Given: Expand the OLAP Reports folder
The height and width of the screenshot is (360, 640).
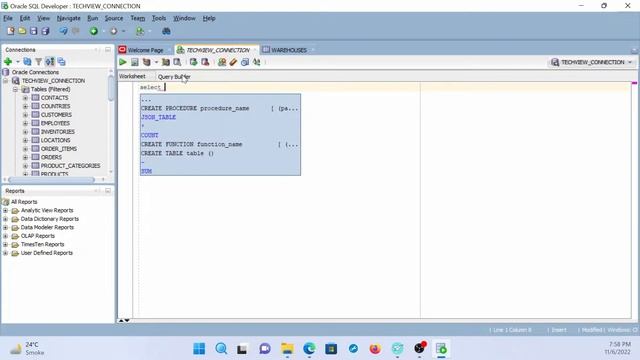Looking at the screenshot, I should pos(6,236).
